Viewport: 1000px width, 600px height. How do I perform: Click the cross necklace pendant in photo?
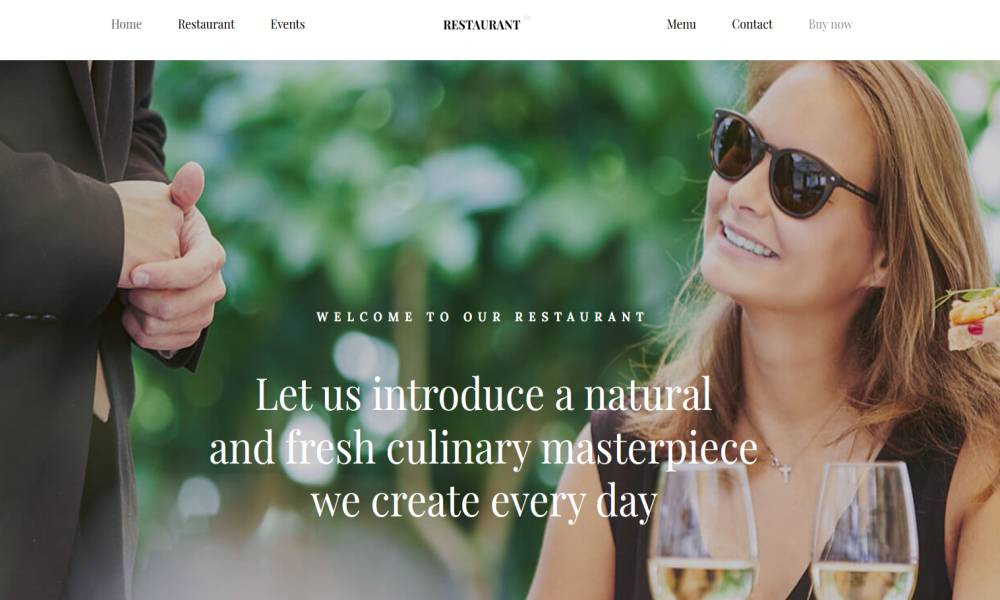tap(785, 472)
